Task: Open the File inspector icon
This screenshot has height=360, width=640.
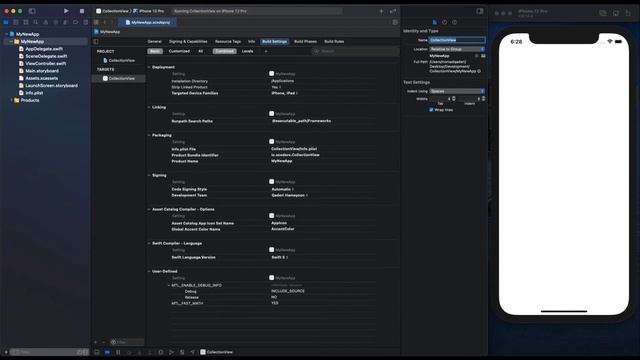Action: coord(435,22)
